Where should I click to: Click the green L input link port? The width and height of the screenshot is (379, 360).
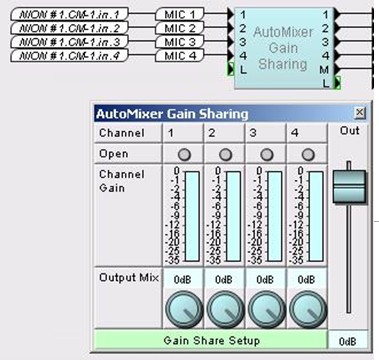pyautogui.click(x=231, y=70)
